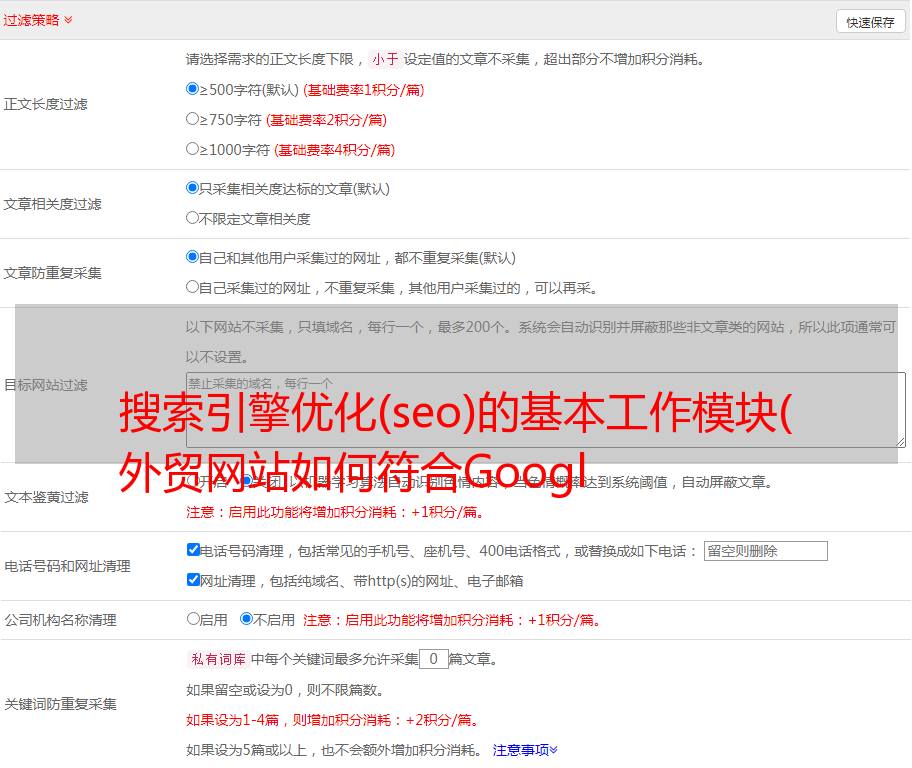Select 只采集相关度达标的文章 option
Screen dimensions: 912x768
193,188
